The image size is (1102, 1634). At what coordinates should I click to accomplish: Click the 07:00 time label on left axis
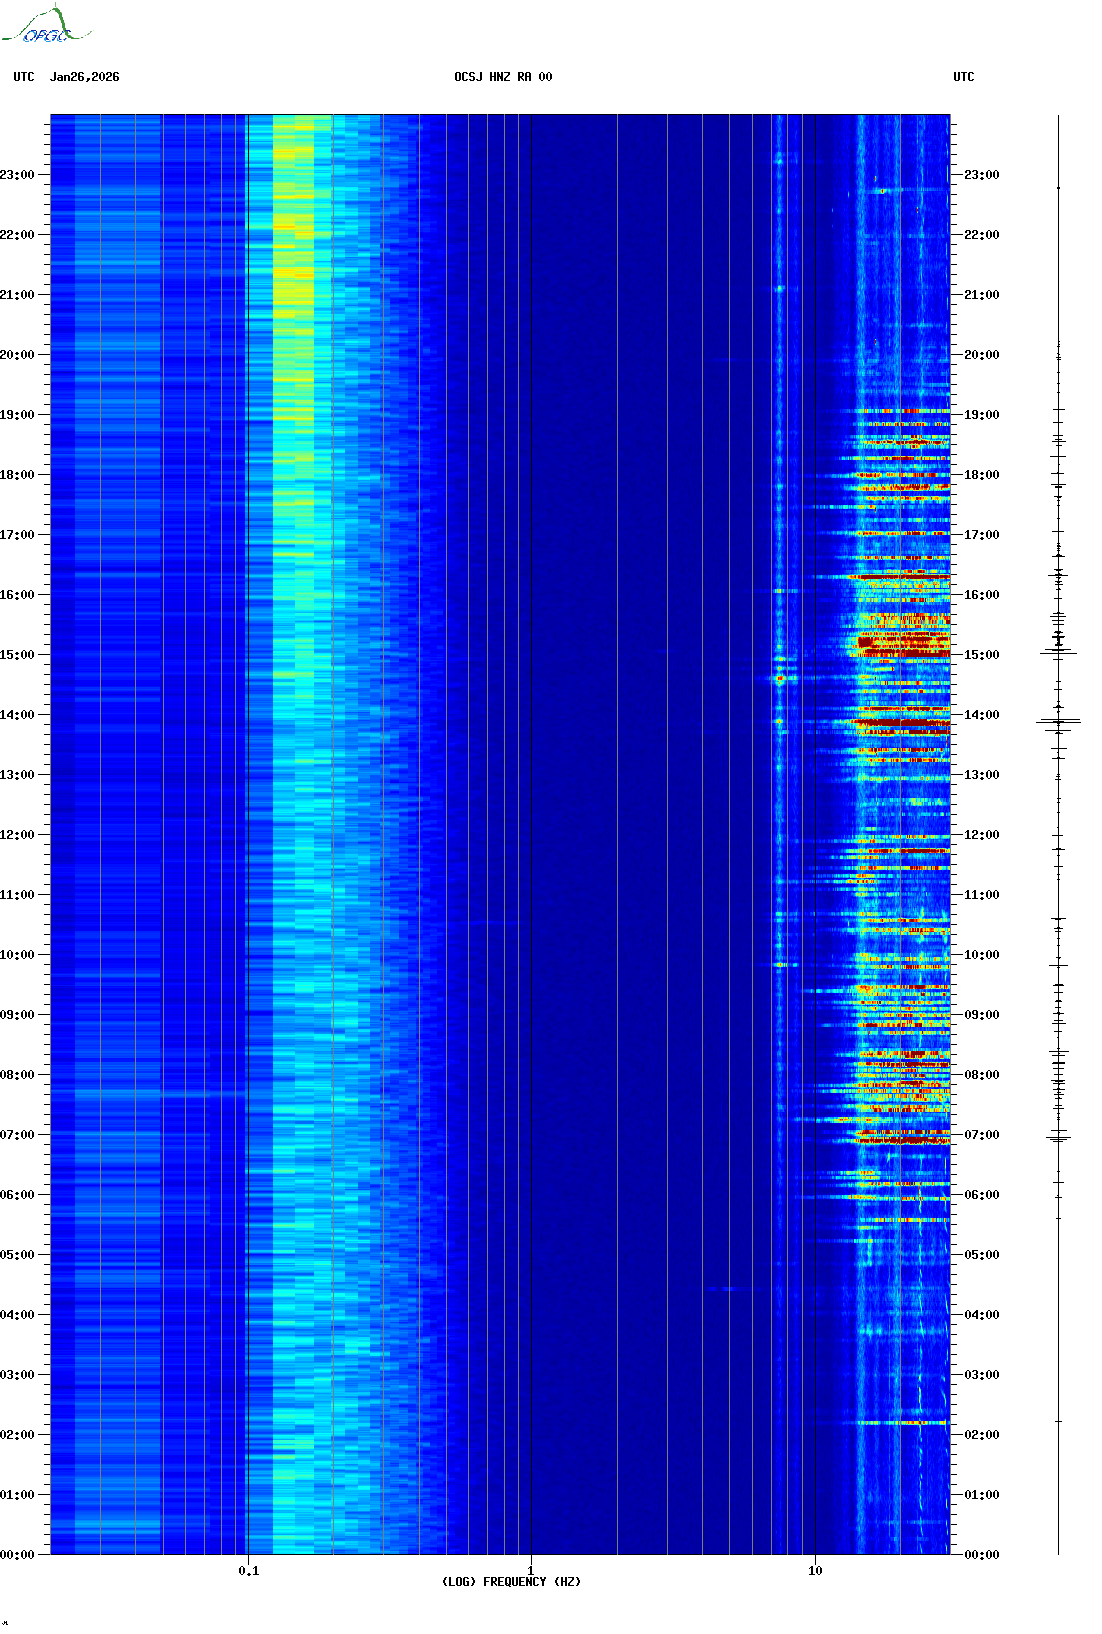tap(18, 1135)
